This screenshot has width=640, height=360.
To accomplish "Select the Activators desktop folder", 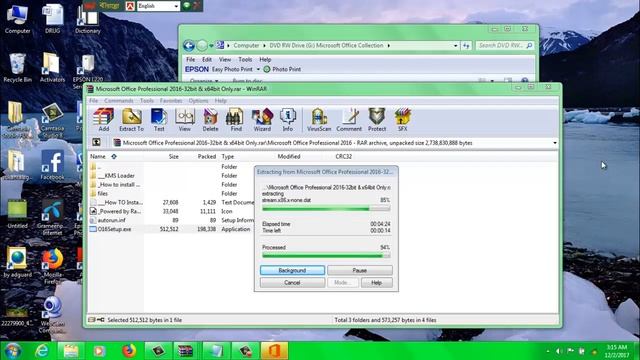I will (x=52, y=68).
